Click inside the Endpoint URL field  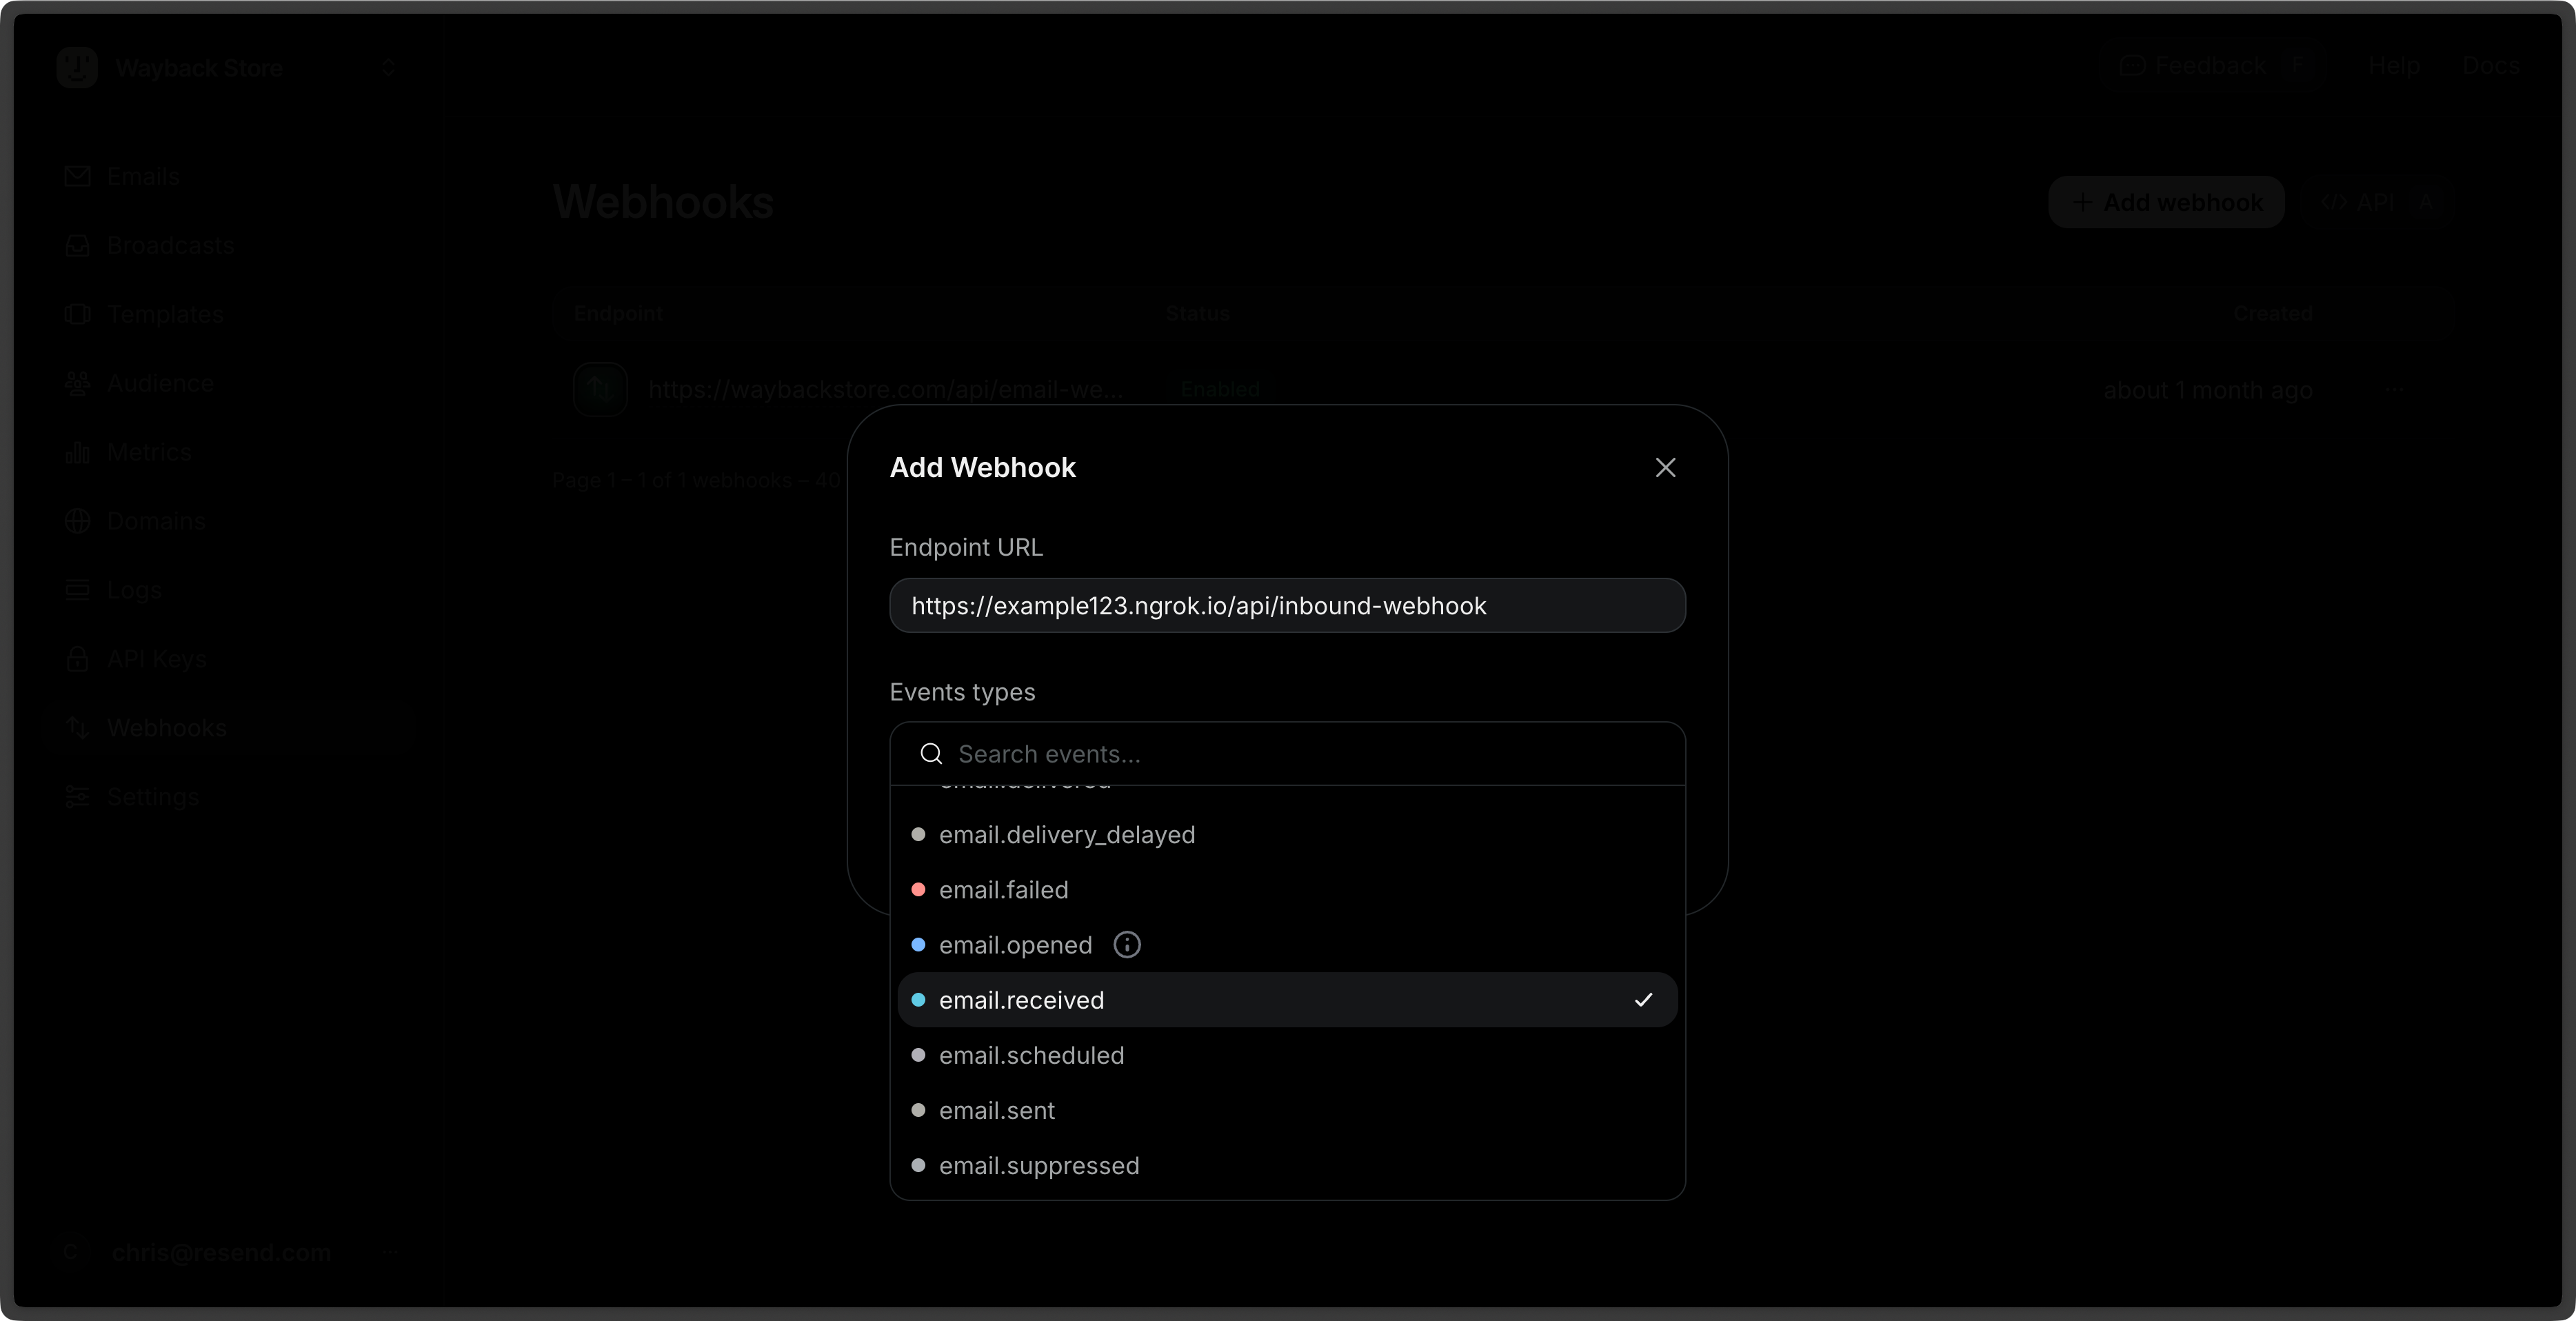pyautogui.click(x=1287, y=606)
